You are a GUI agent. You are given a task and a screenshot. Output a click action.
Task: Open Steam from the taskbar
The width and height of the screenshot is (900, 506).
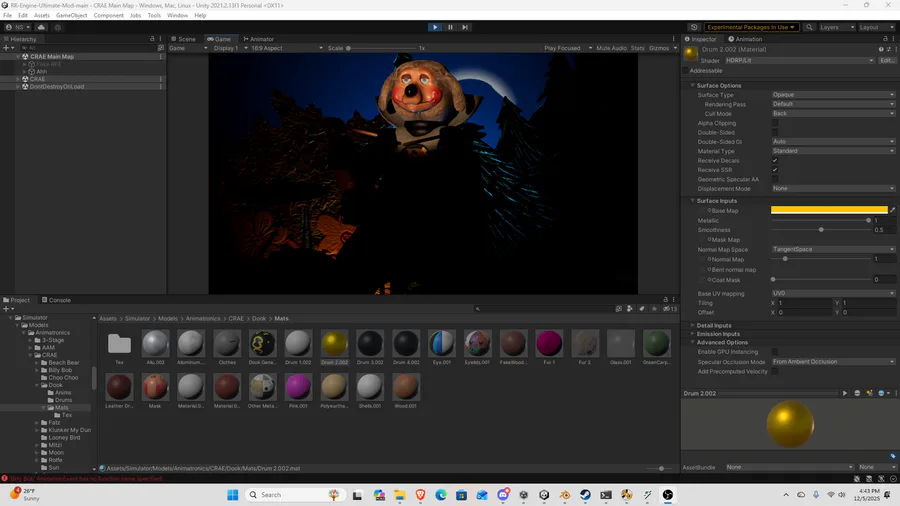585,495
